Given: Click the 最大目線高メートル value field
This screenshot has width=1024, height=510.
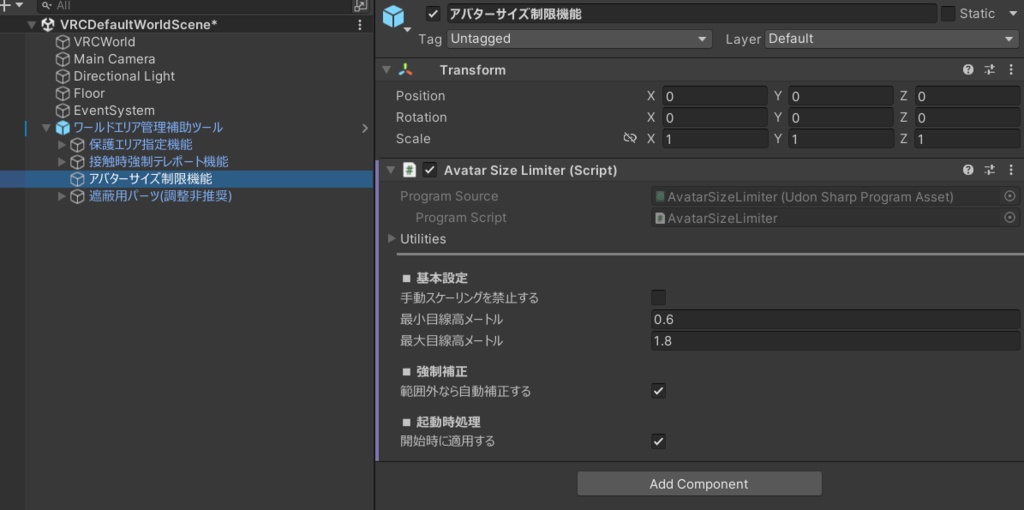Looking at the screenshot, I should [x=835, y=341].
